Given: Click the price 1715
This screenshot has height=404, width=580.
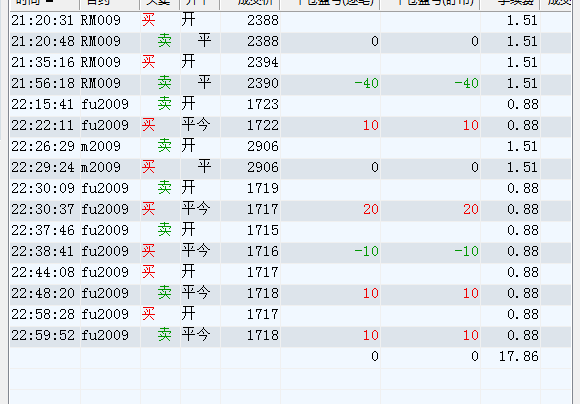Looking at the screenshot, I should pyautogui.click(x=263, y=230).
